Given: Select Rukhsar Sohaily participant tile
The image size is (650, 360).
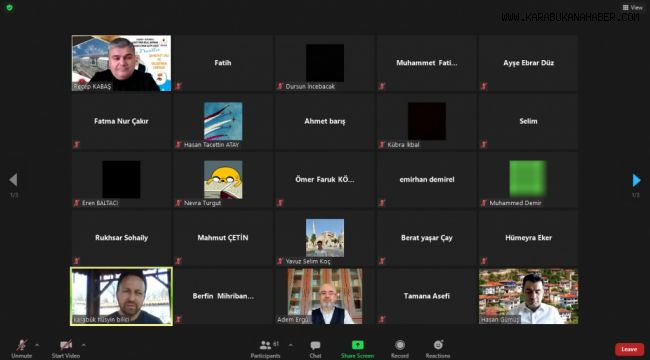Looking at the screenshot, I should tap(121, 238).
